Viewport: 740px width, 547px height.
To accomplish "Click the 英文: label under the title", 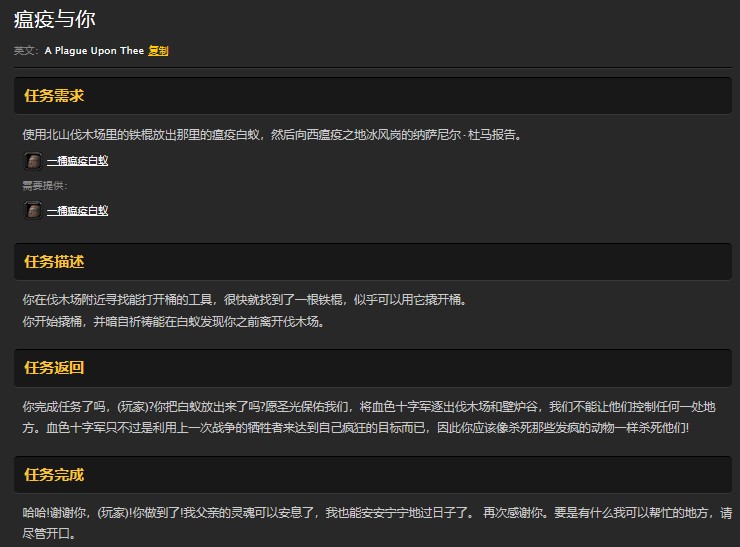I will click(26, 51).
